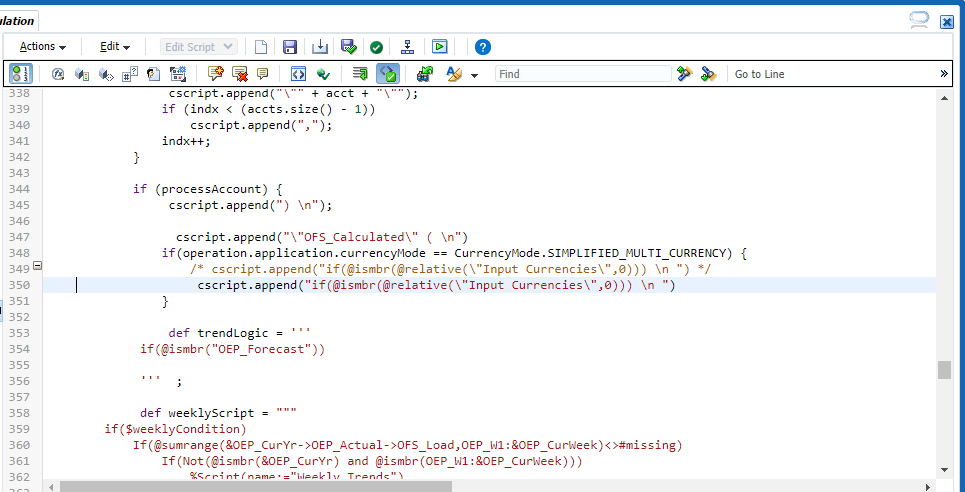Collapse the code block at line 349

[38, 266]
